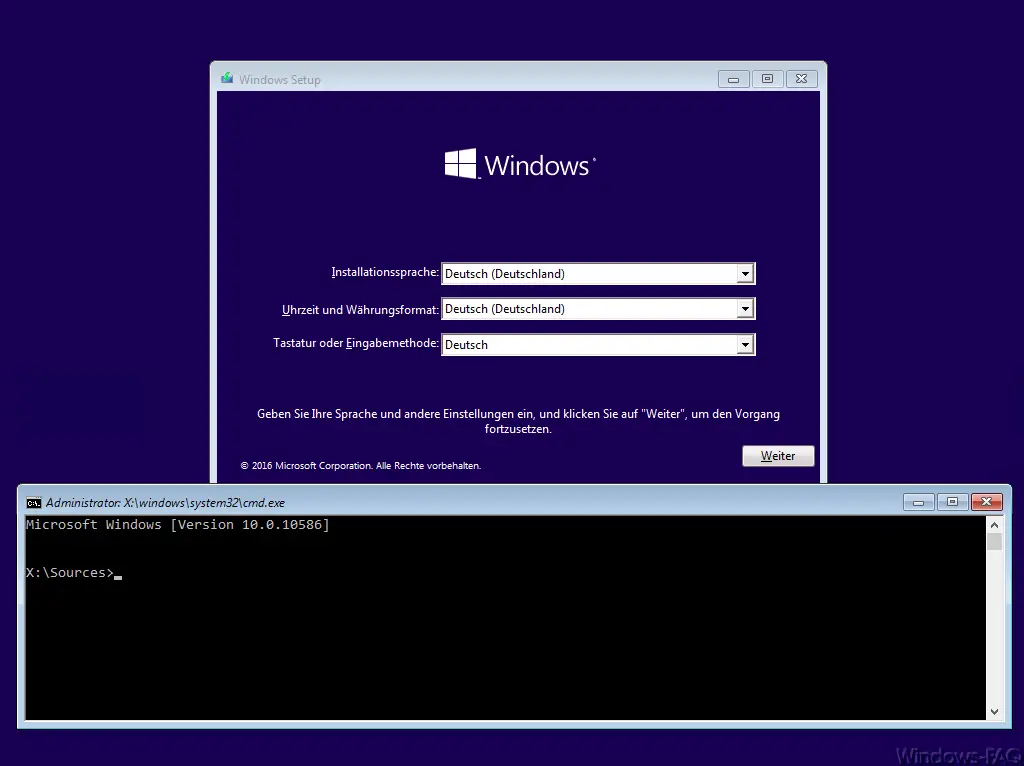Minimize the cmd.exe Administrator window

pyautogui.click(x=918, y=502)
